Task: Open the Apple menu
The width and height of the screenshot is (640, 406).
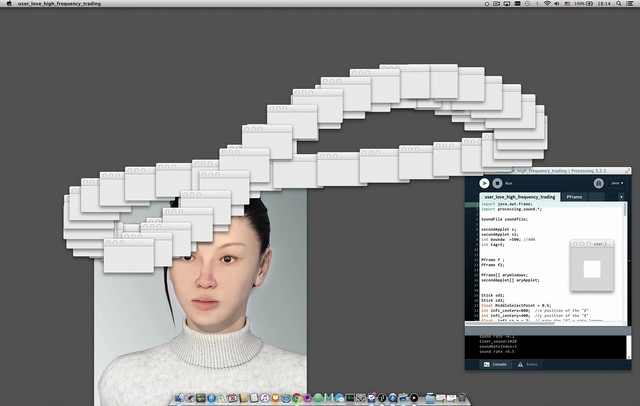Action: [x=8, y=4]
